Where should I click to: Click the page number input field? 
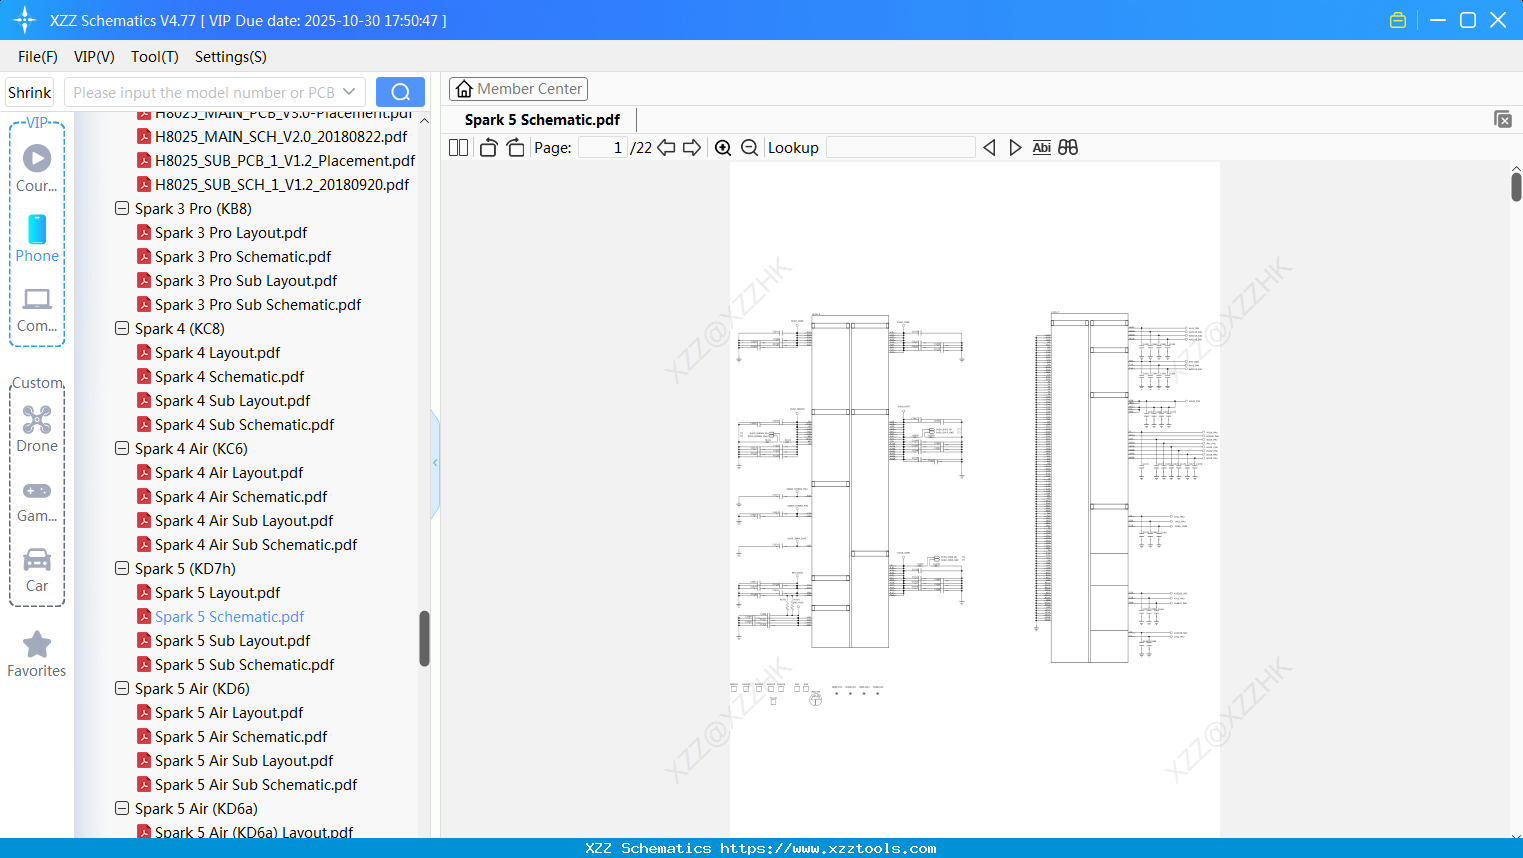pyautogui.click(x=601, y=147)
